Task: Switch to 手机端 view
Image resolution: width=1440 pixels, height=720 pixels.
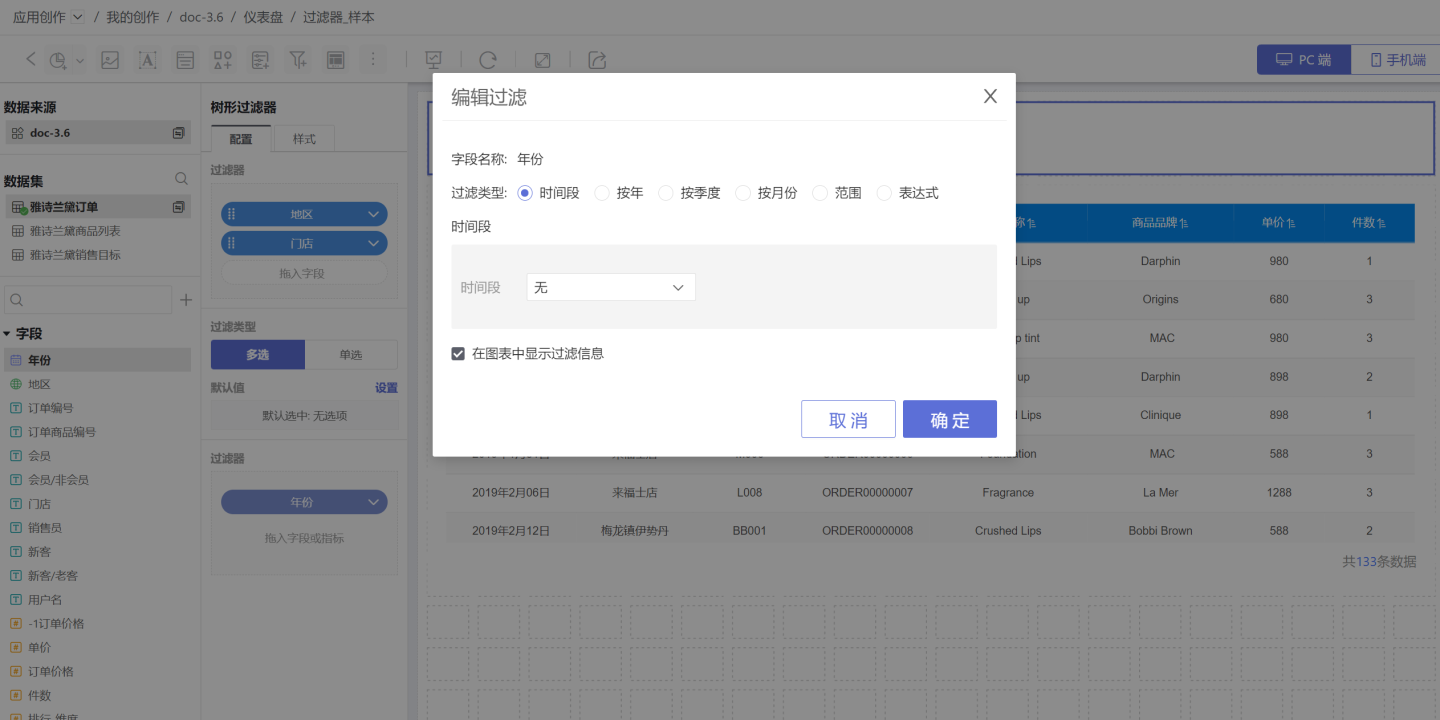Action: (x=1396, y=60)
